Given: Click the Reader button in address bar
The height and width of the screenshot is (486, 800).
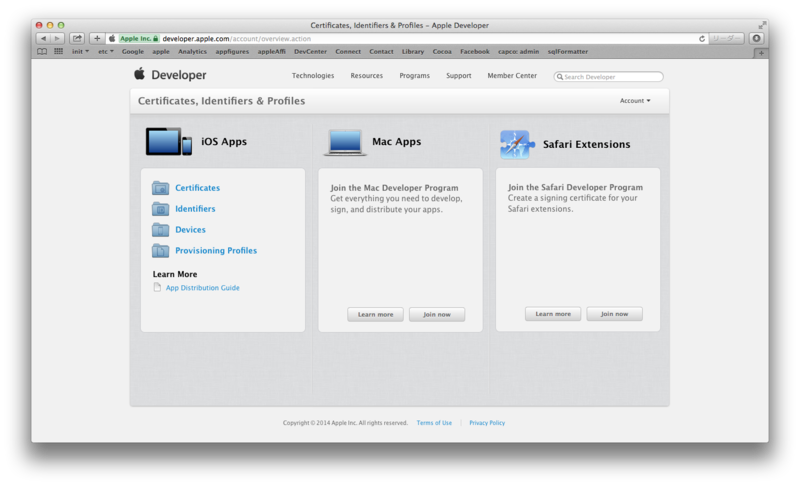Looking at the screenshot, I should point(727,38).
